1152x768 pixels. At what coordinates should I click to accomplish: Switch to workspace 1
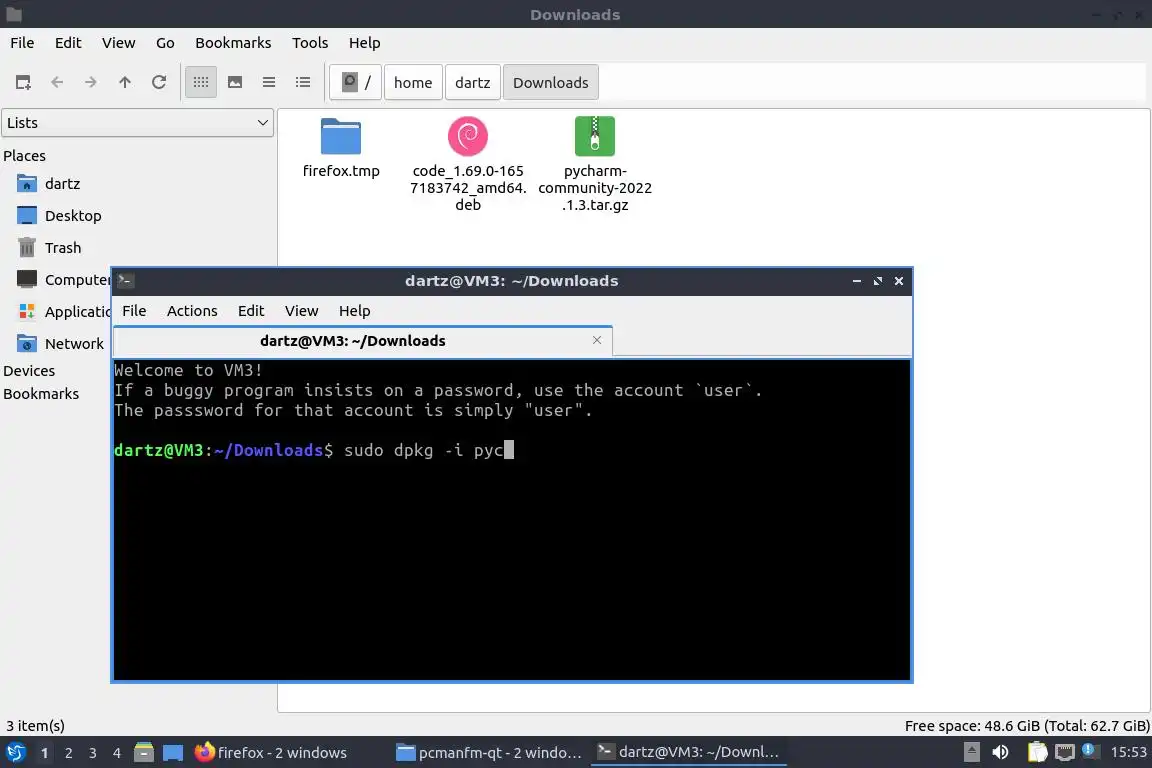(x=44, y=753)
